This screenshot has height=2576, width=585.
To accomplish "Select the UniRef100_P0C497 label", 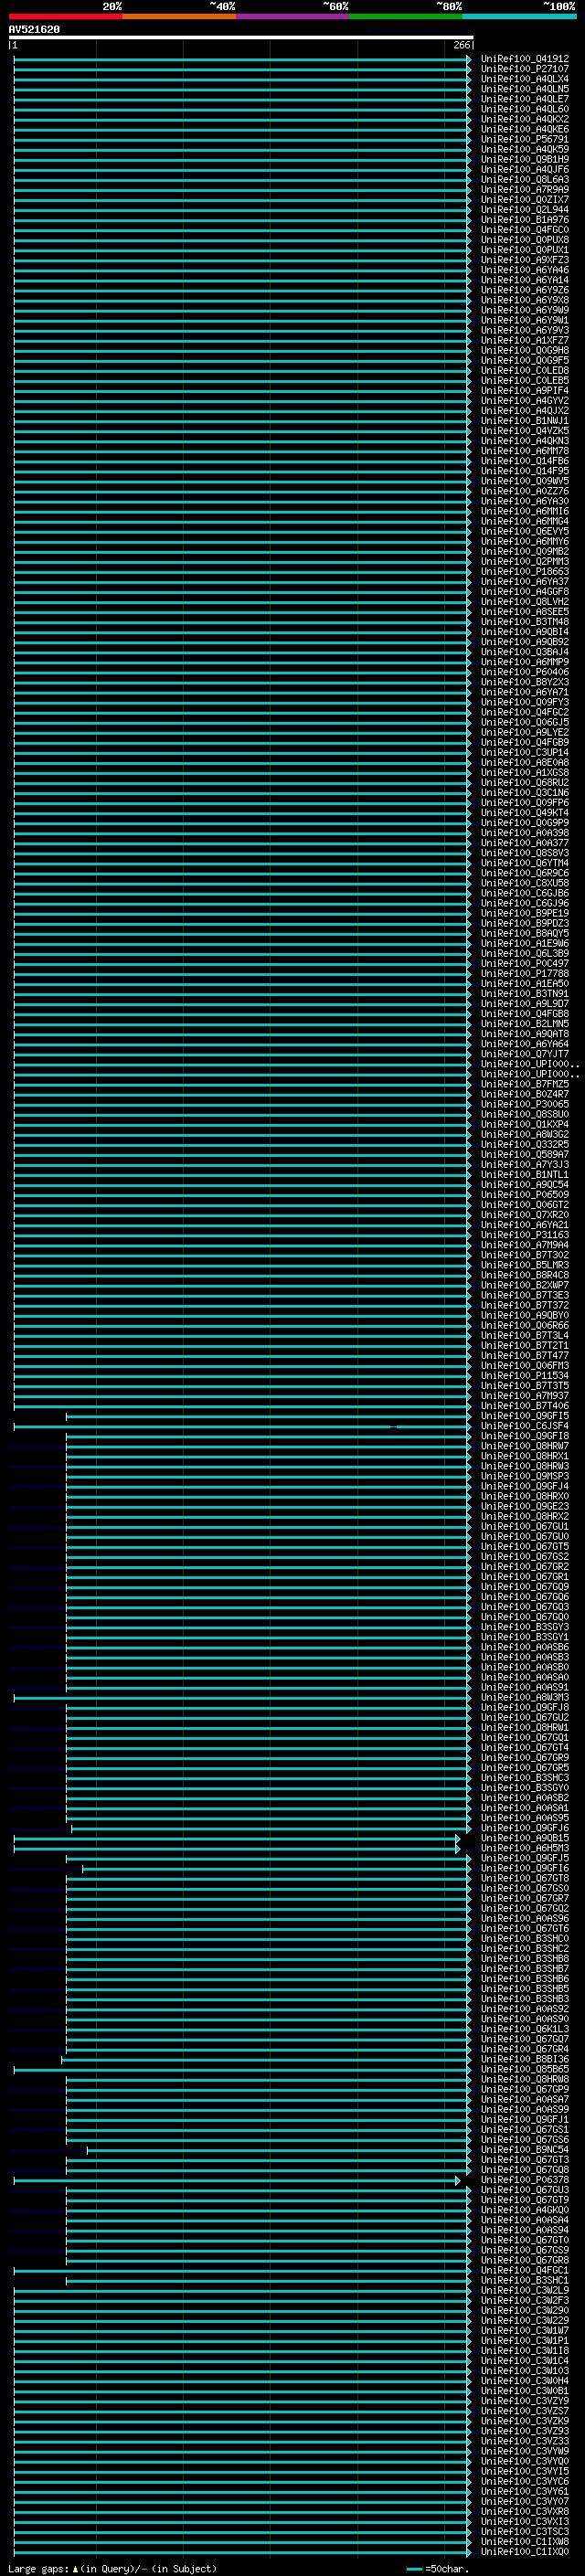I will pyautogui.click(x=524, y=964).
